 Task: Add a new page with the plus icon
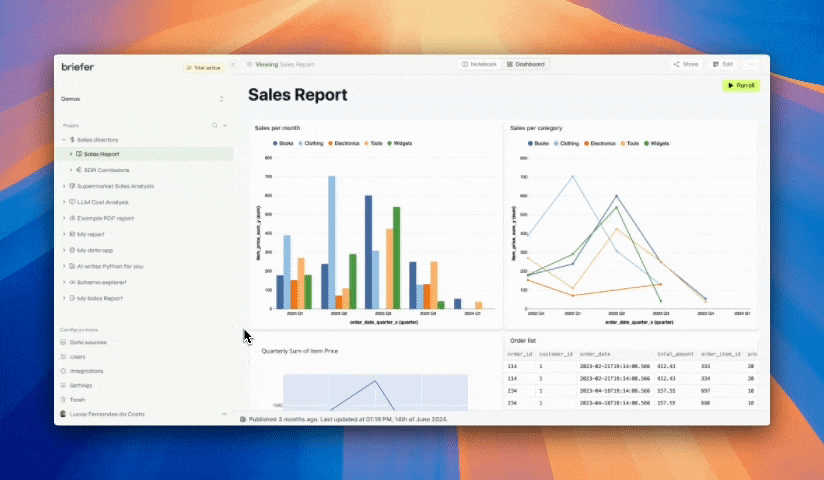pos(225,125)
